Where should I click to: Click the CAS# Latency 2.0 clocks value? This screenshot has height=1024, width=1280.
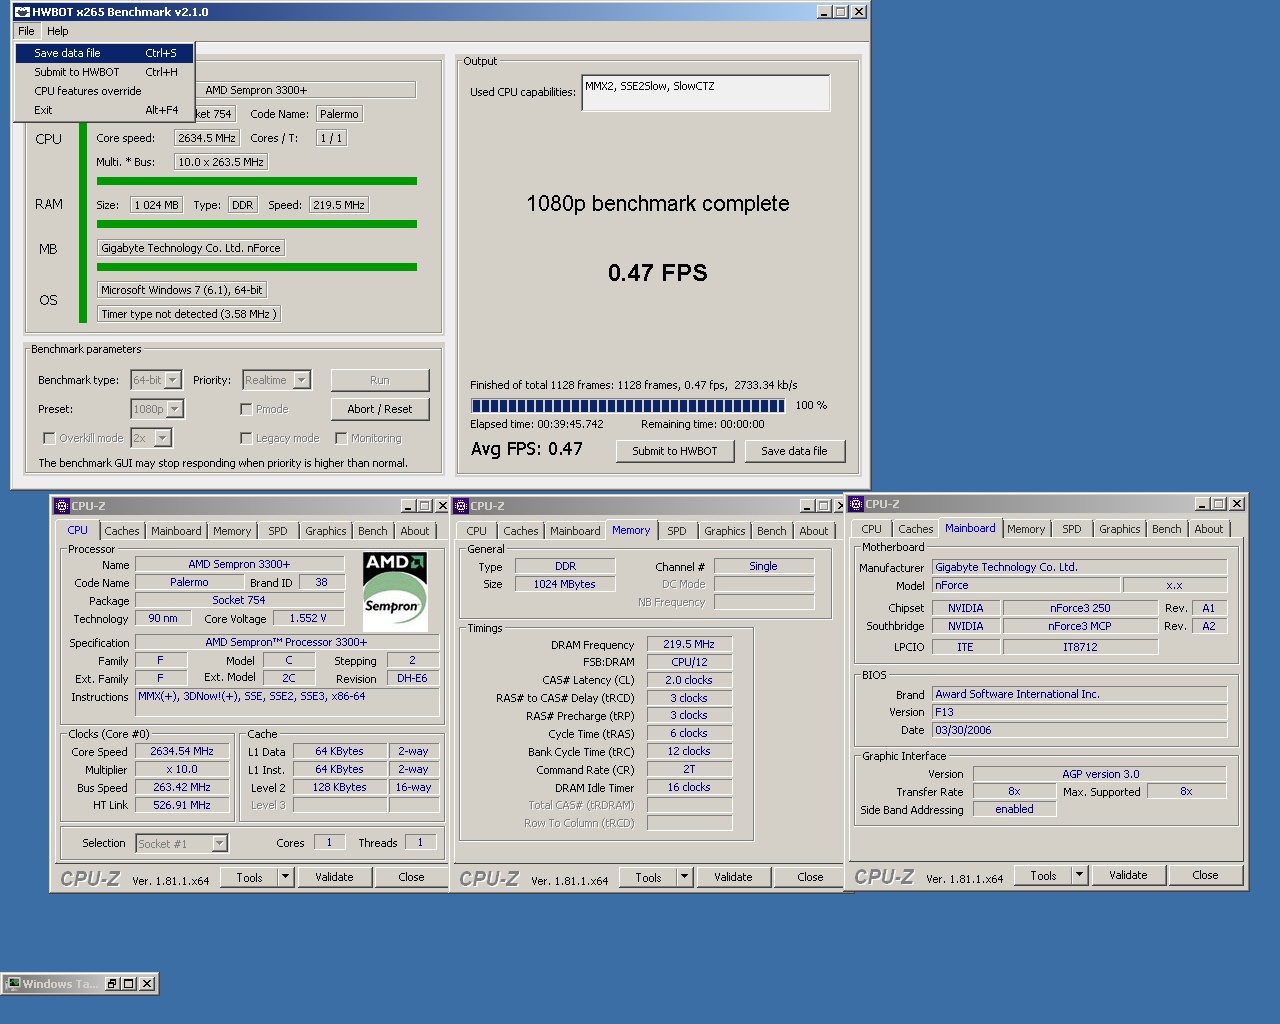click(x=689, y=680)
